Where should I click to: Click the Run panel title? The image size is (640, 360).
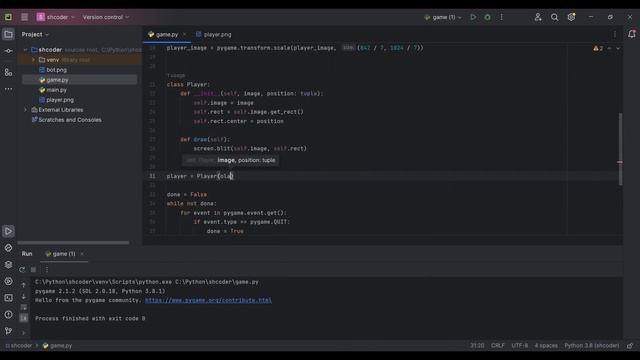tap(27, 254)
